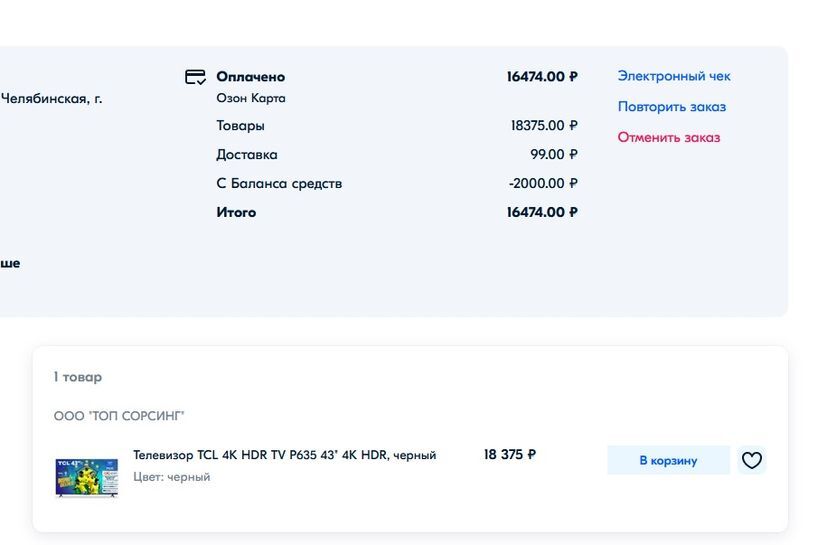The height and width of the screenshot is (545, 818).
Task: Click the Челябинская address text
Action: coord(51,99)
